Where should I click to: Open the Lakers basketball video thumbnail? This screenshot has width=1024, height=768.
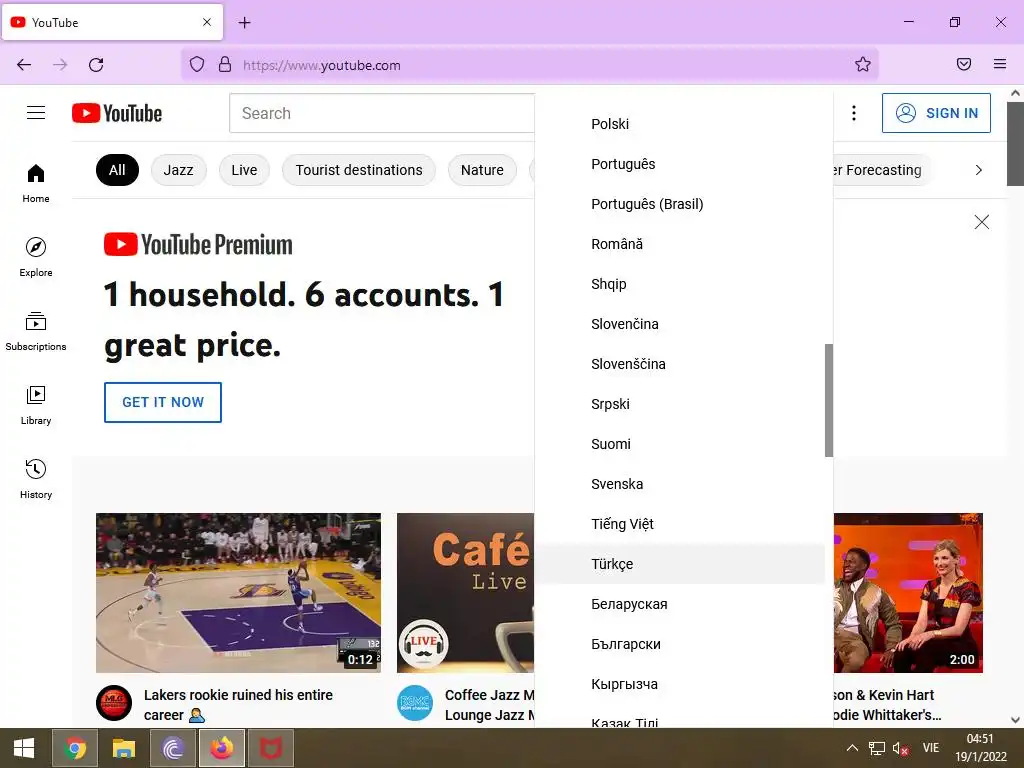click(x=238, y=593)
